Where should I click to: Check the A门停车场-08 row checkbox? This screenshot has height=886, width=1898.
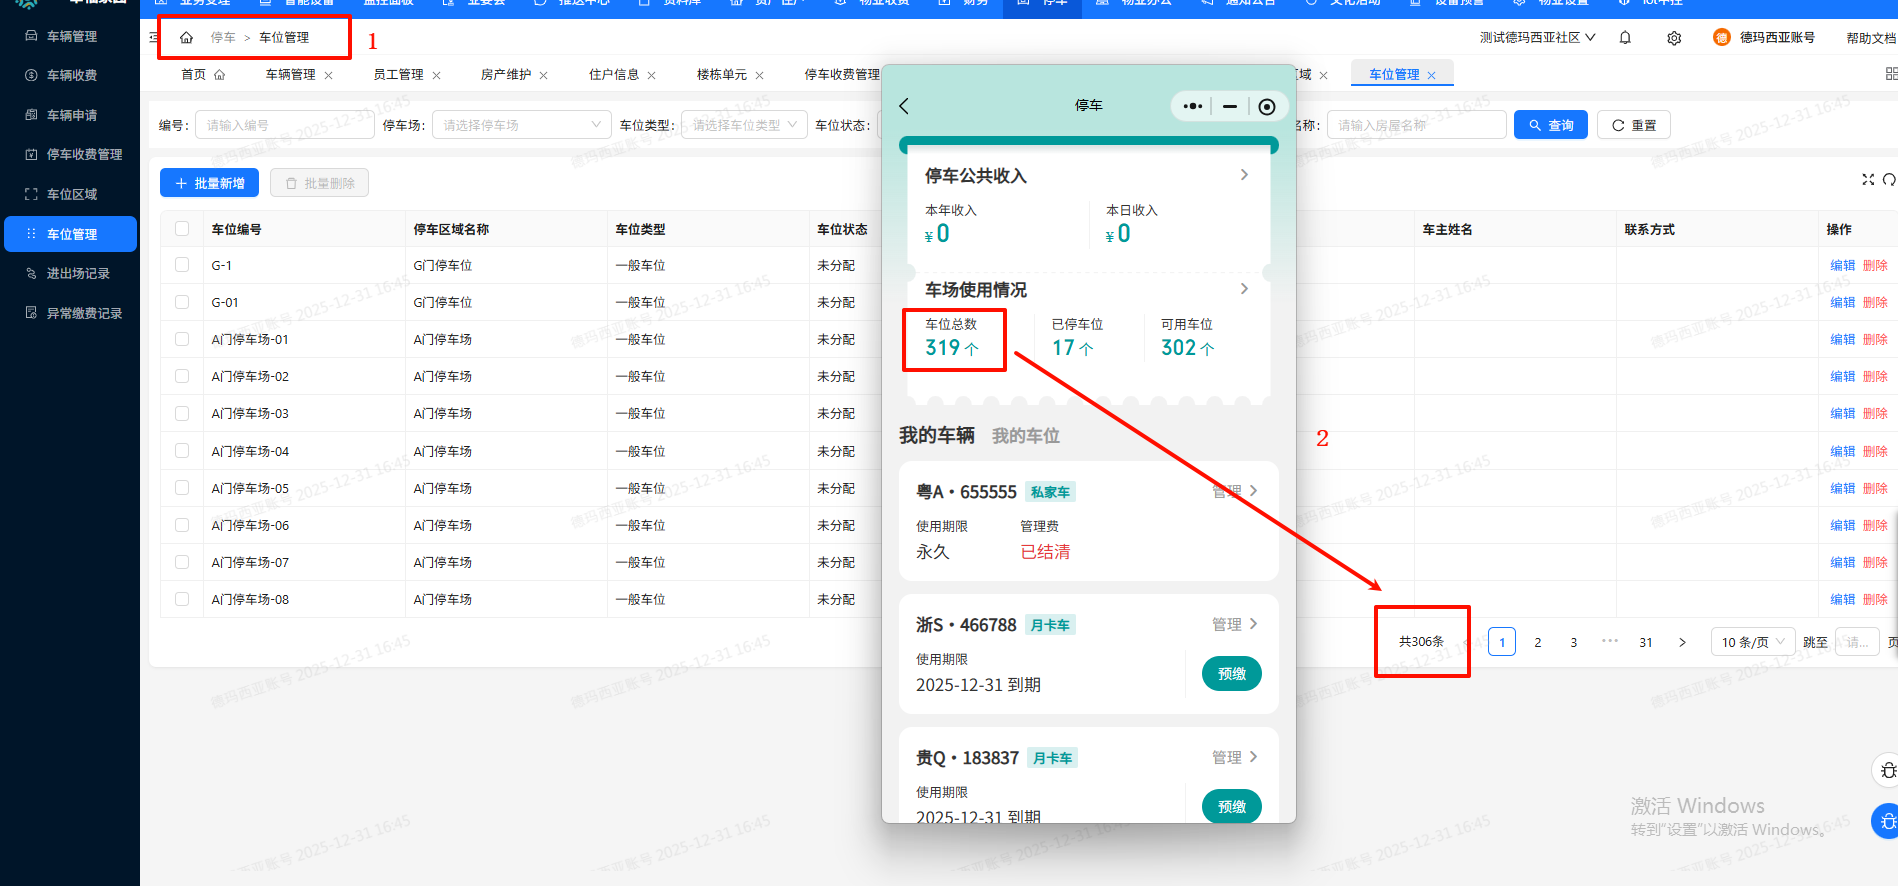point(182,599)
